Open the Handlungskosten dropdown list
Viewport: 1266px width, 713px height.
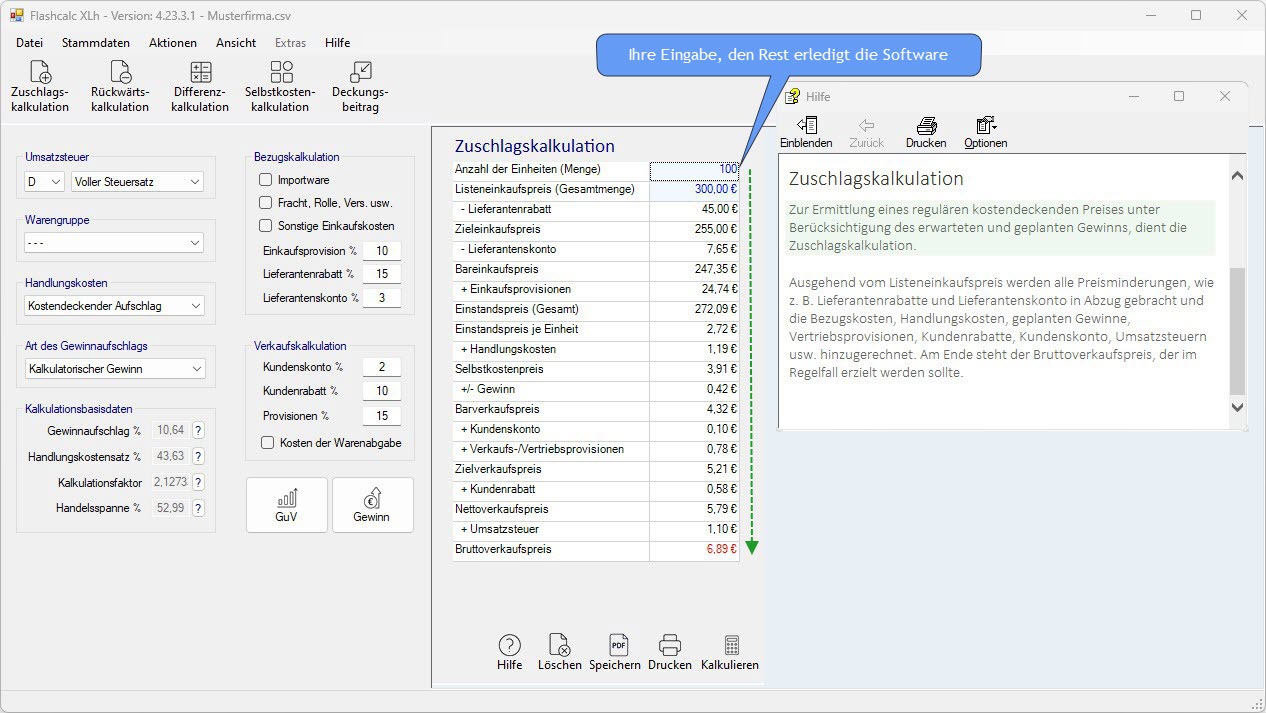click(114, 306)
